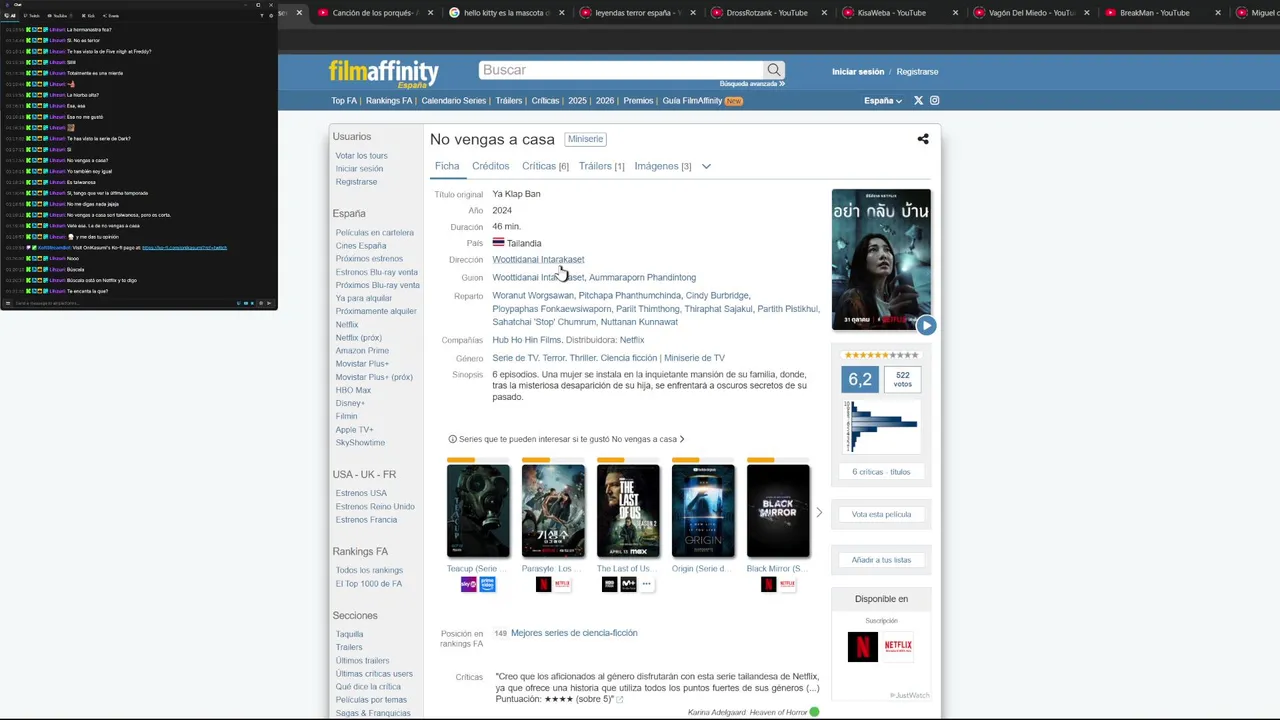Image resolution: width=1280 pixels, height=720 pixels.
Task: Open the '6 críticas - títulos' button
Action: [881, 472]
